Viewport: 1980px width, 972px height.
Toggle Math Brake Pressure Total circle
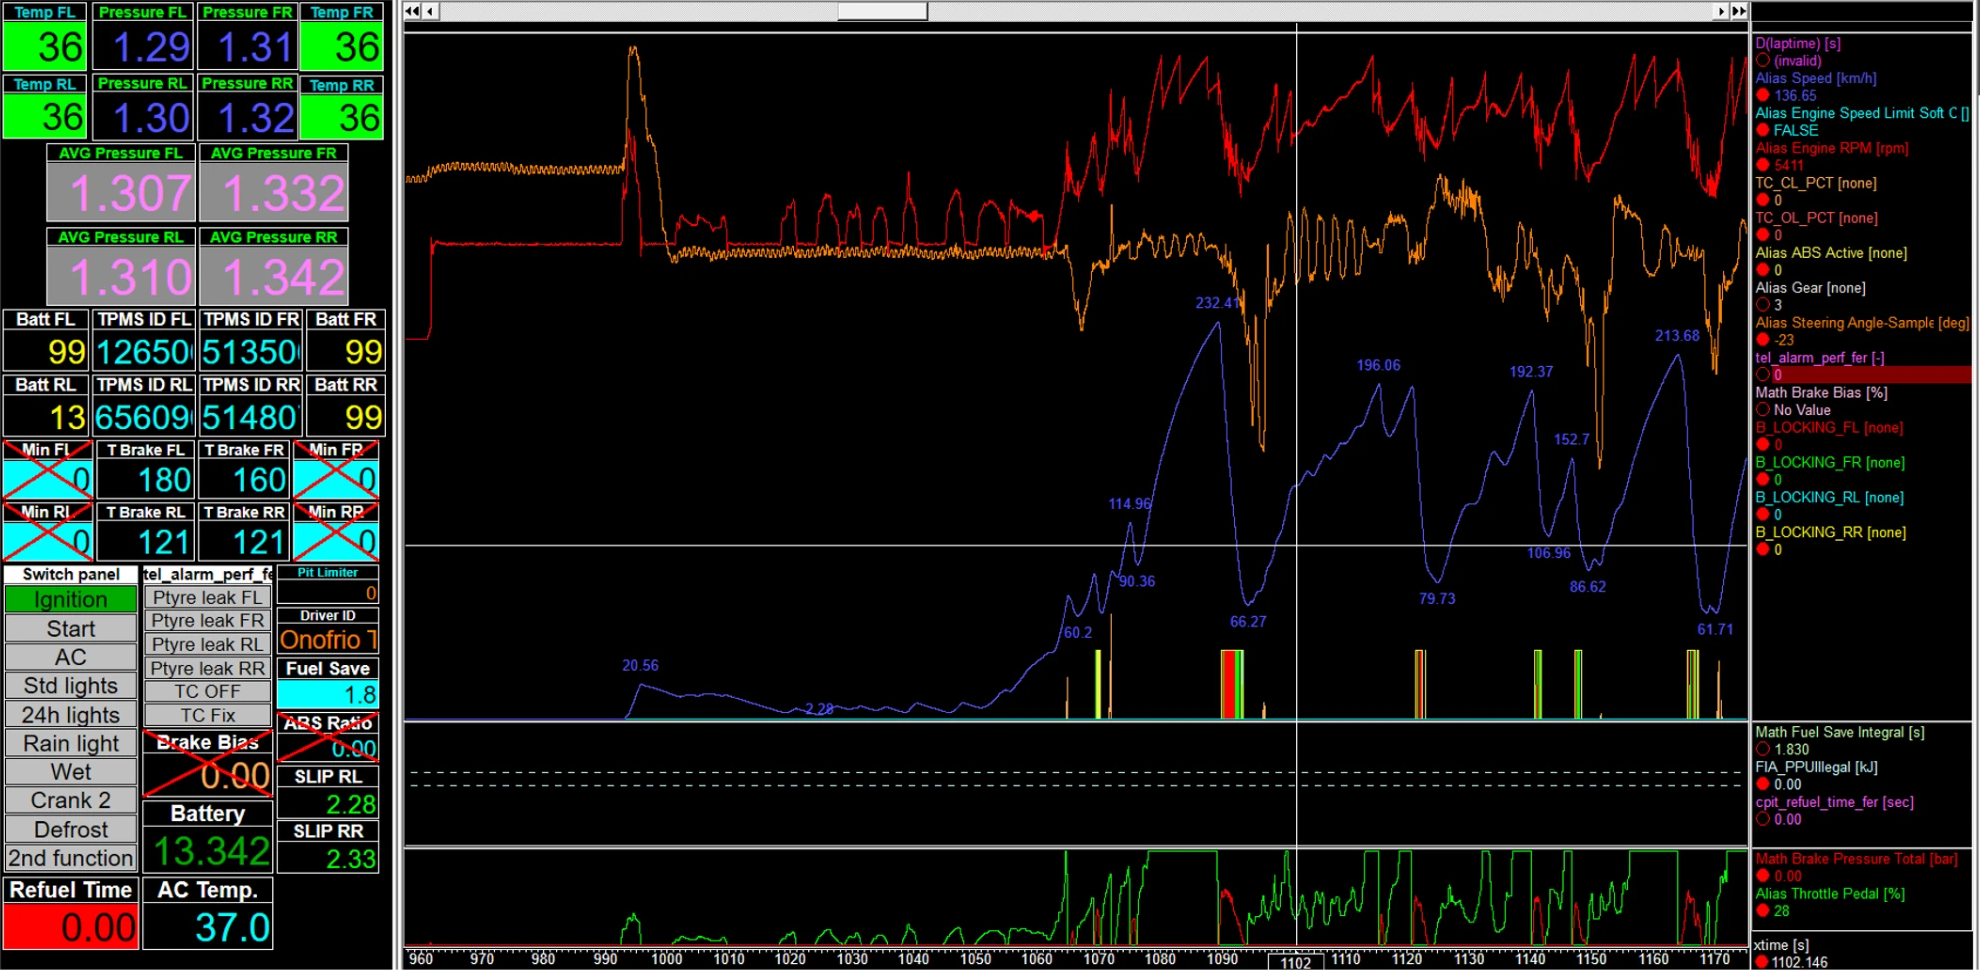click(x=1763, y=876)
